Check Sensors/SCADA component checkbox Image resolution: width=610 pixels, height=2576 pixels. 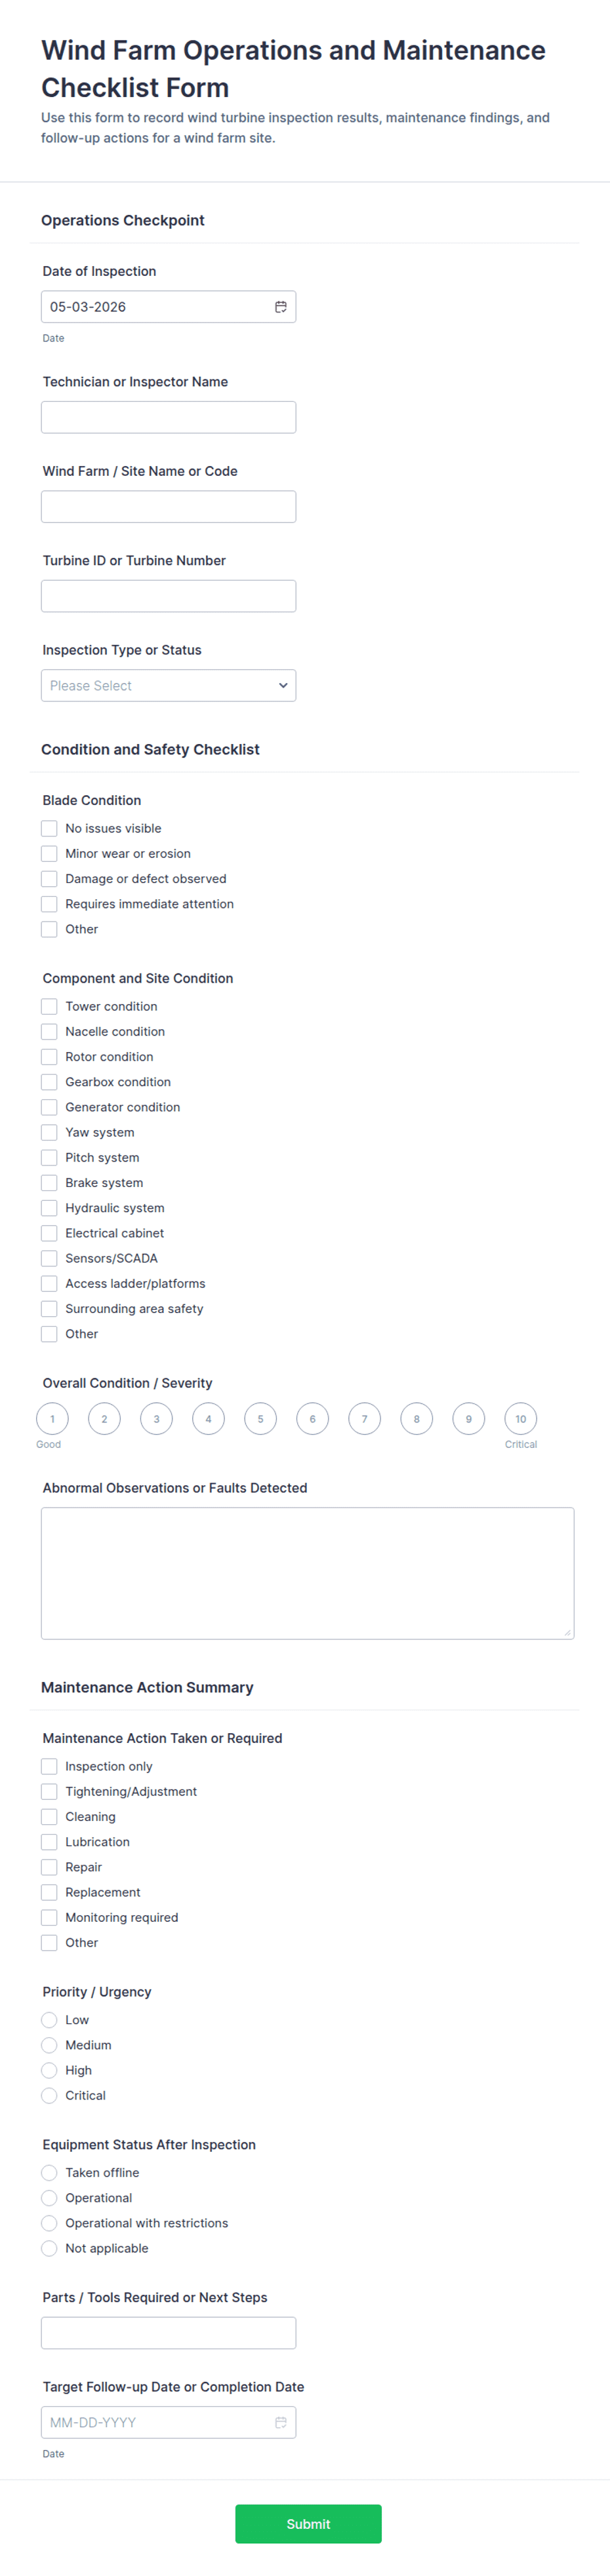[x=49, y=1258]
